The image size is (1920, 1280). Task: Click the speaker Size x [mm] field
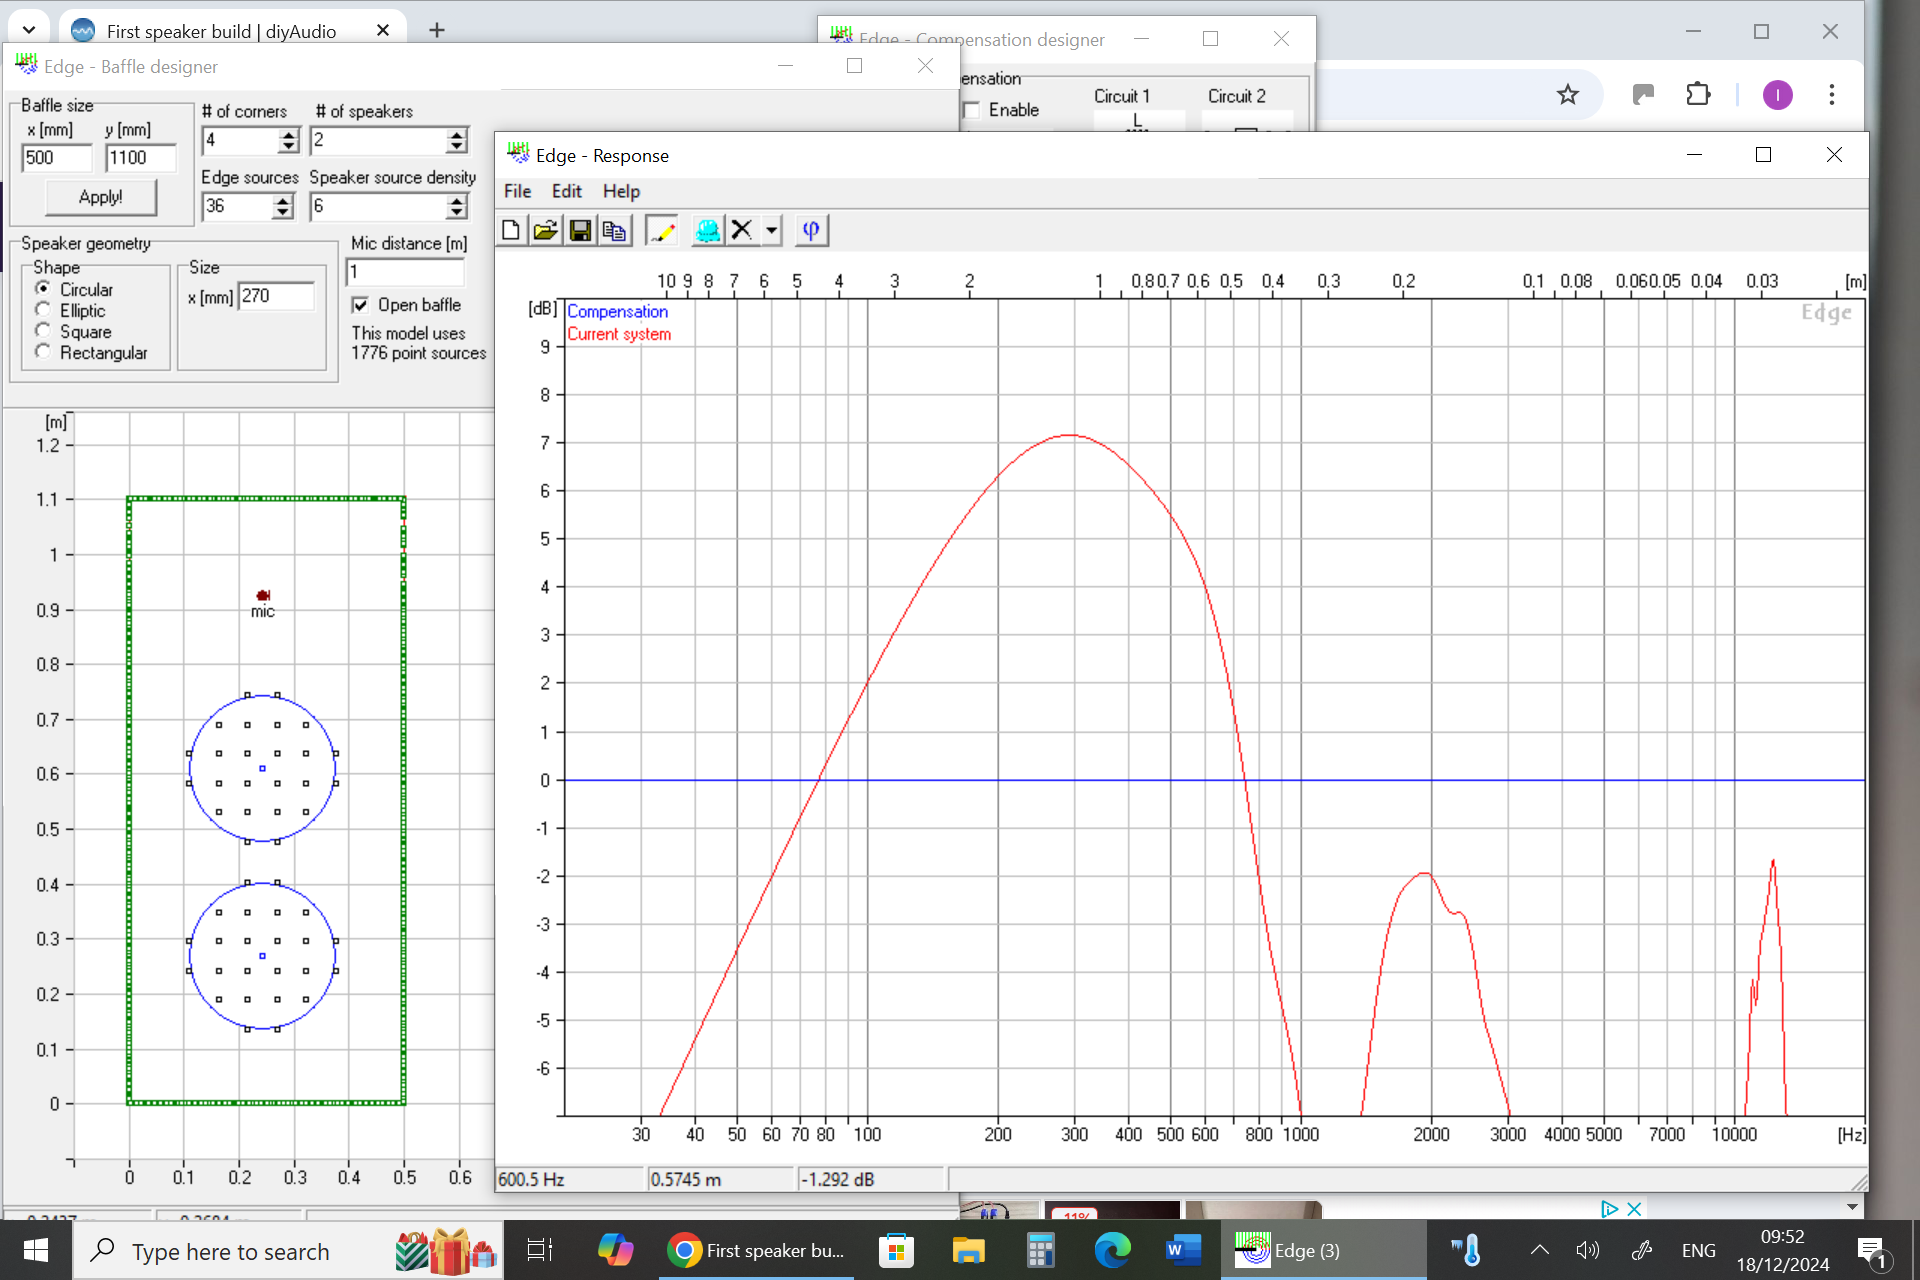(276, 297)
